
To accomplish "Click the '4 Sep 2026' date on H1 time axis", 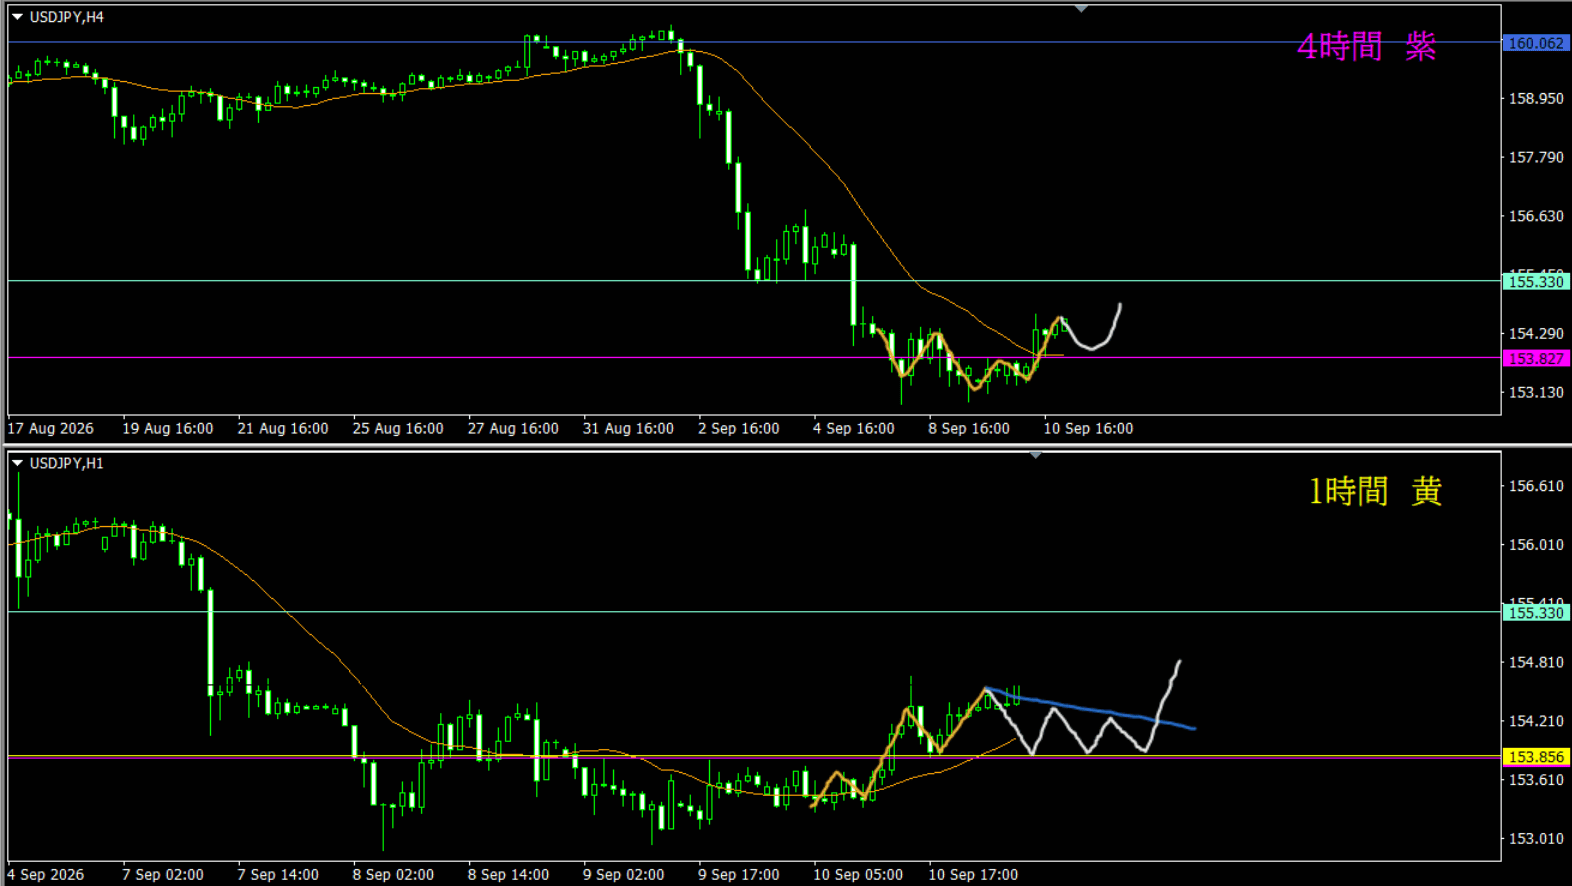I will pyautogui.click(x=46, y=874).
